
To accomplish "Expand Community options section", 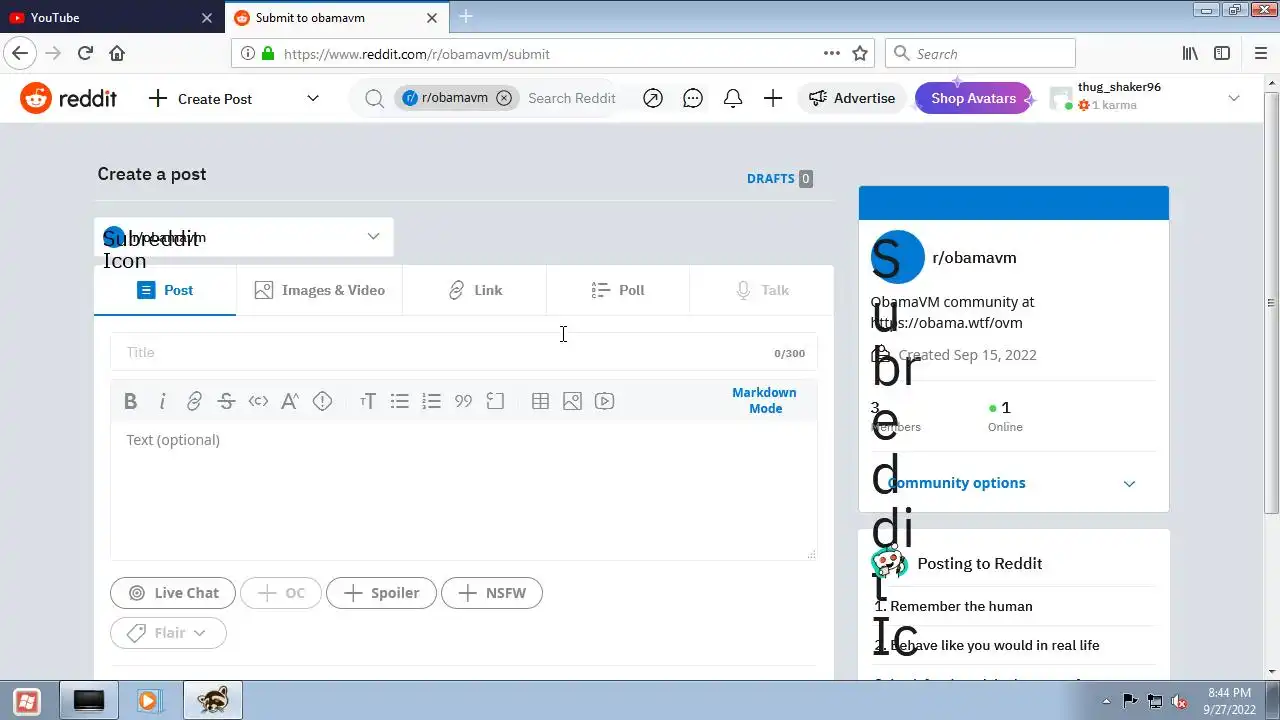I will click(x=1013, y=483).
